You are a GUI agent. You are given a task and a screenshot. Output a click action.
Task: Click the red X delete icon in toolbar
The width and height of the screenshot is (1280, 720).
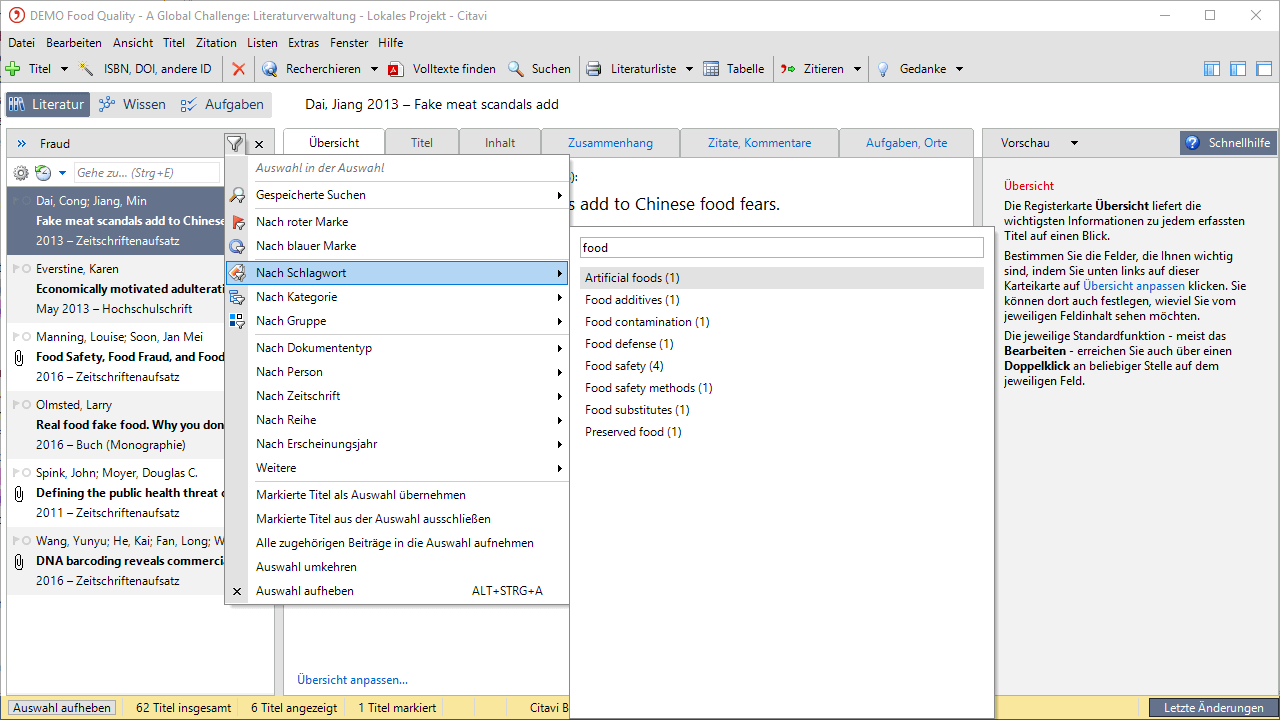(238, 69)
